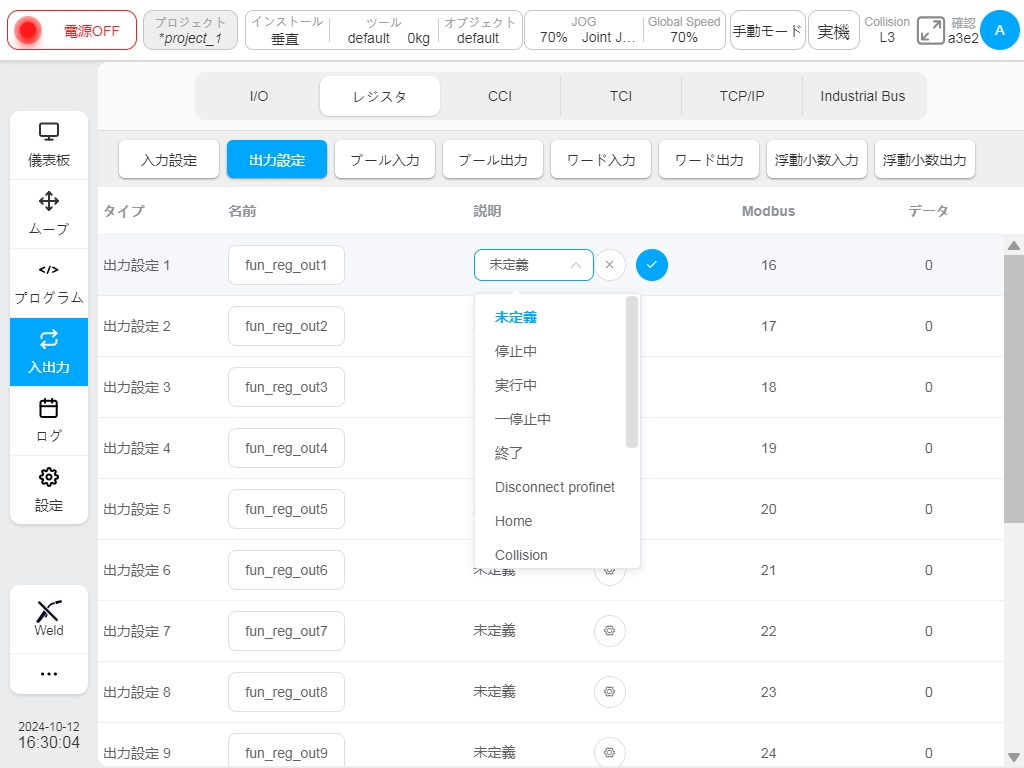Open the 儀表板 dashboard icon
Screen dimensions: 1024x768
[x=49, y=145]
